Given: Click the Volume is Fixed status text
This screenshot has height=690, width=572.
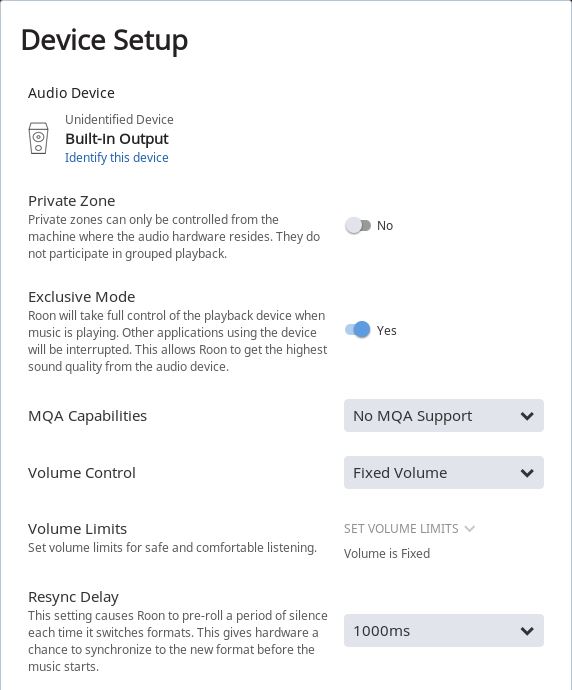Looking at the screenshot, I should [x=387, y=554].
